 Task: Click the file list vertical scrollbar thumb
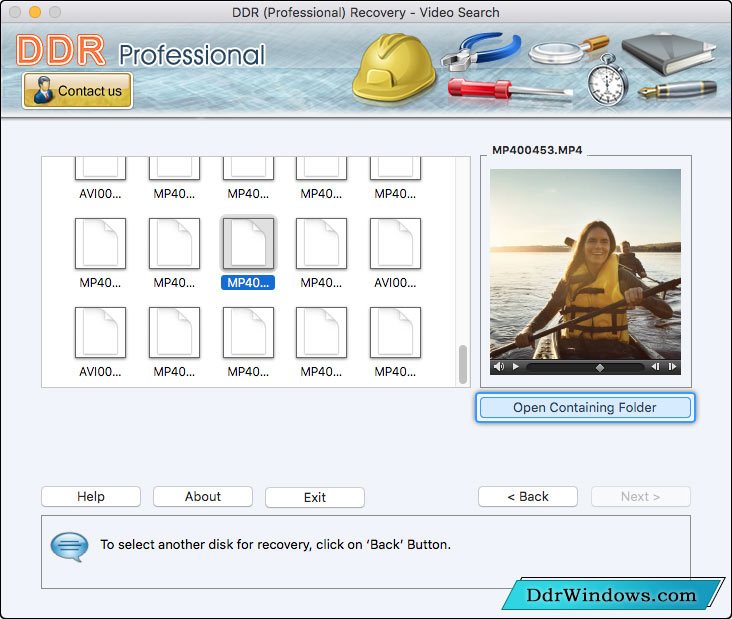[463, 364]
